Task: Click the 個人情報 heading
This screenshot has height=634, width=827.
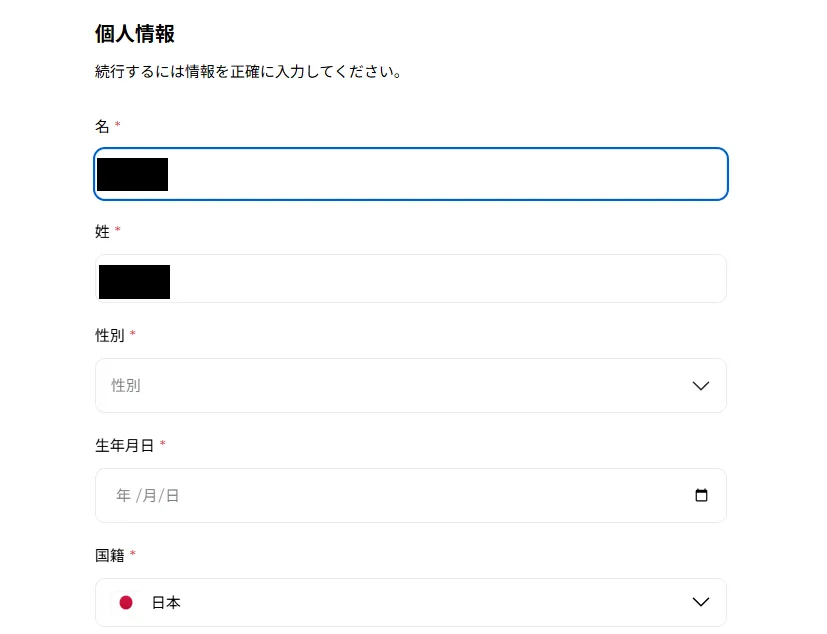Action: tap(133, 33)
